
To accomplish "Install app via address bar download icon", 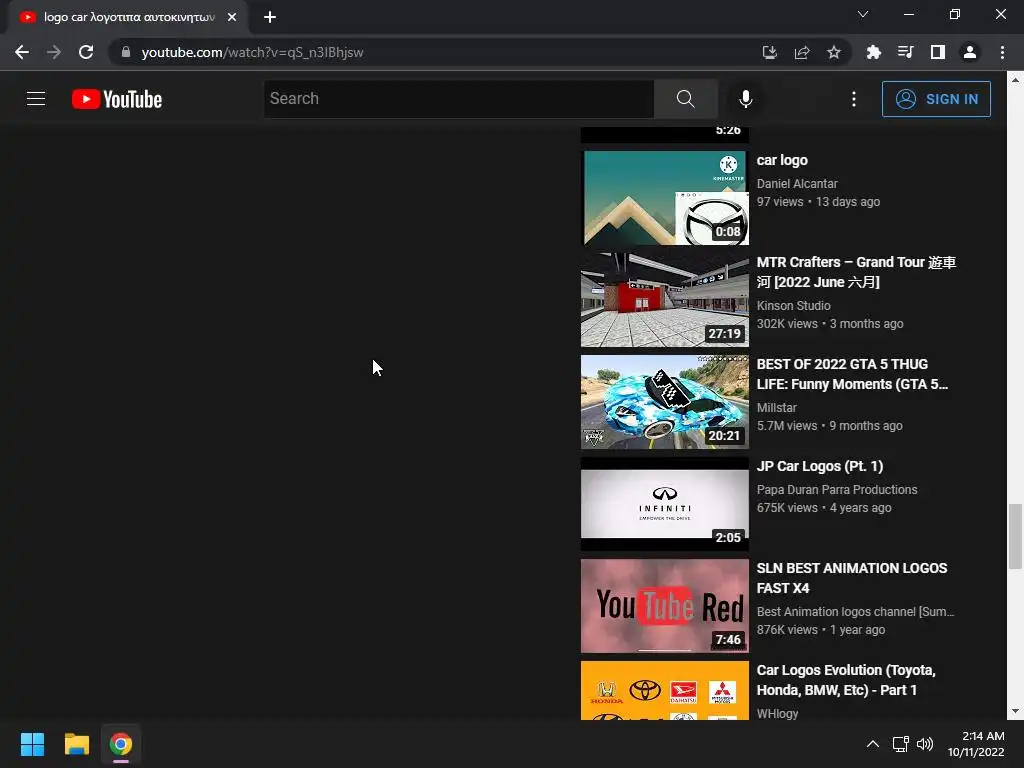I will point(770,52).
